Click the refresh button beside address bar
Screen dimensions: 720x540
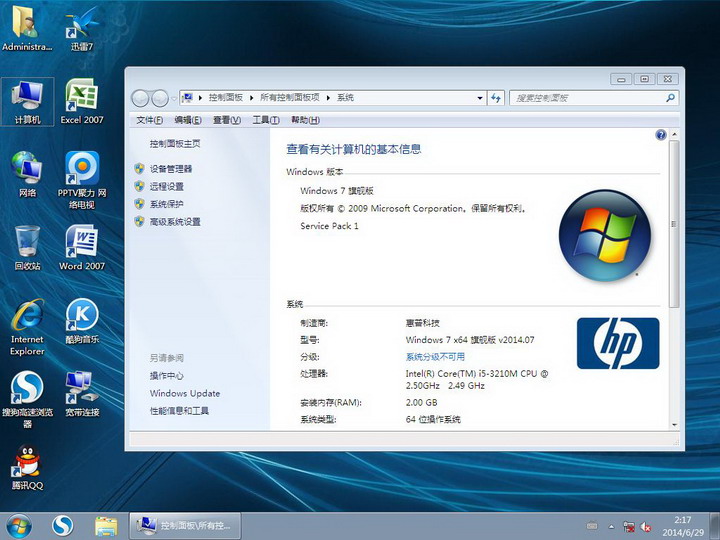click(x=496, y=98)
